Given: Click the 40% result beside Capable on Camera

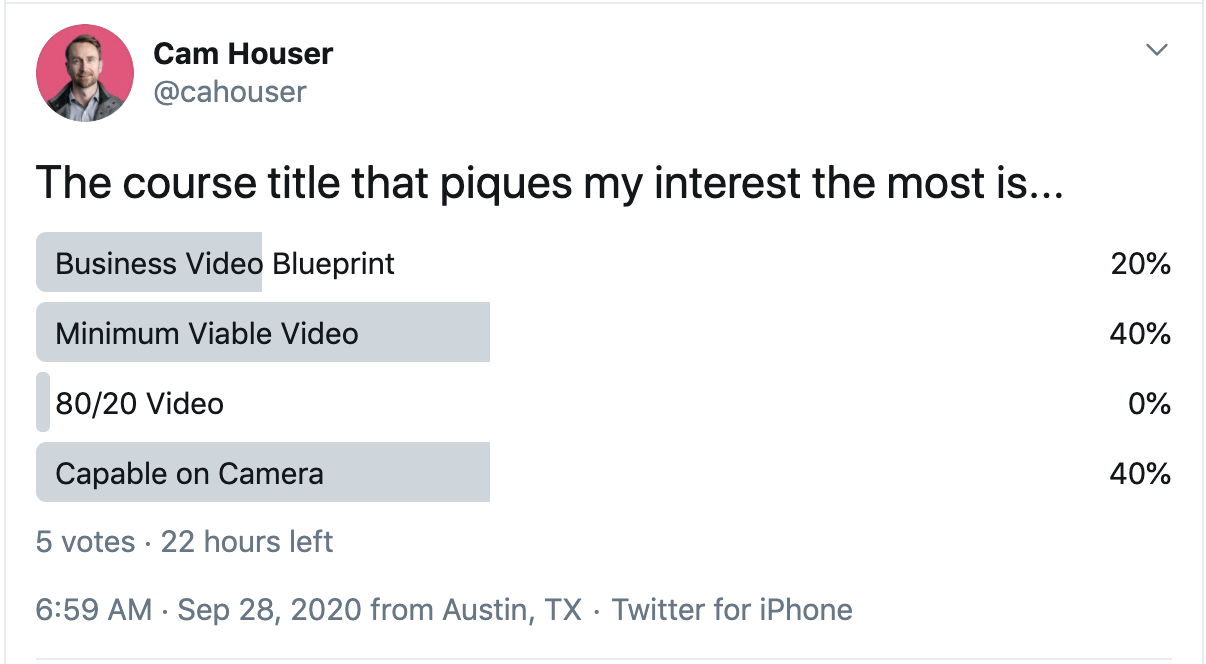Looking at the screenshot, I should pyautogui.click(x=1140, y=474).
